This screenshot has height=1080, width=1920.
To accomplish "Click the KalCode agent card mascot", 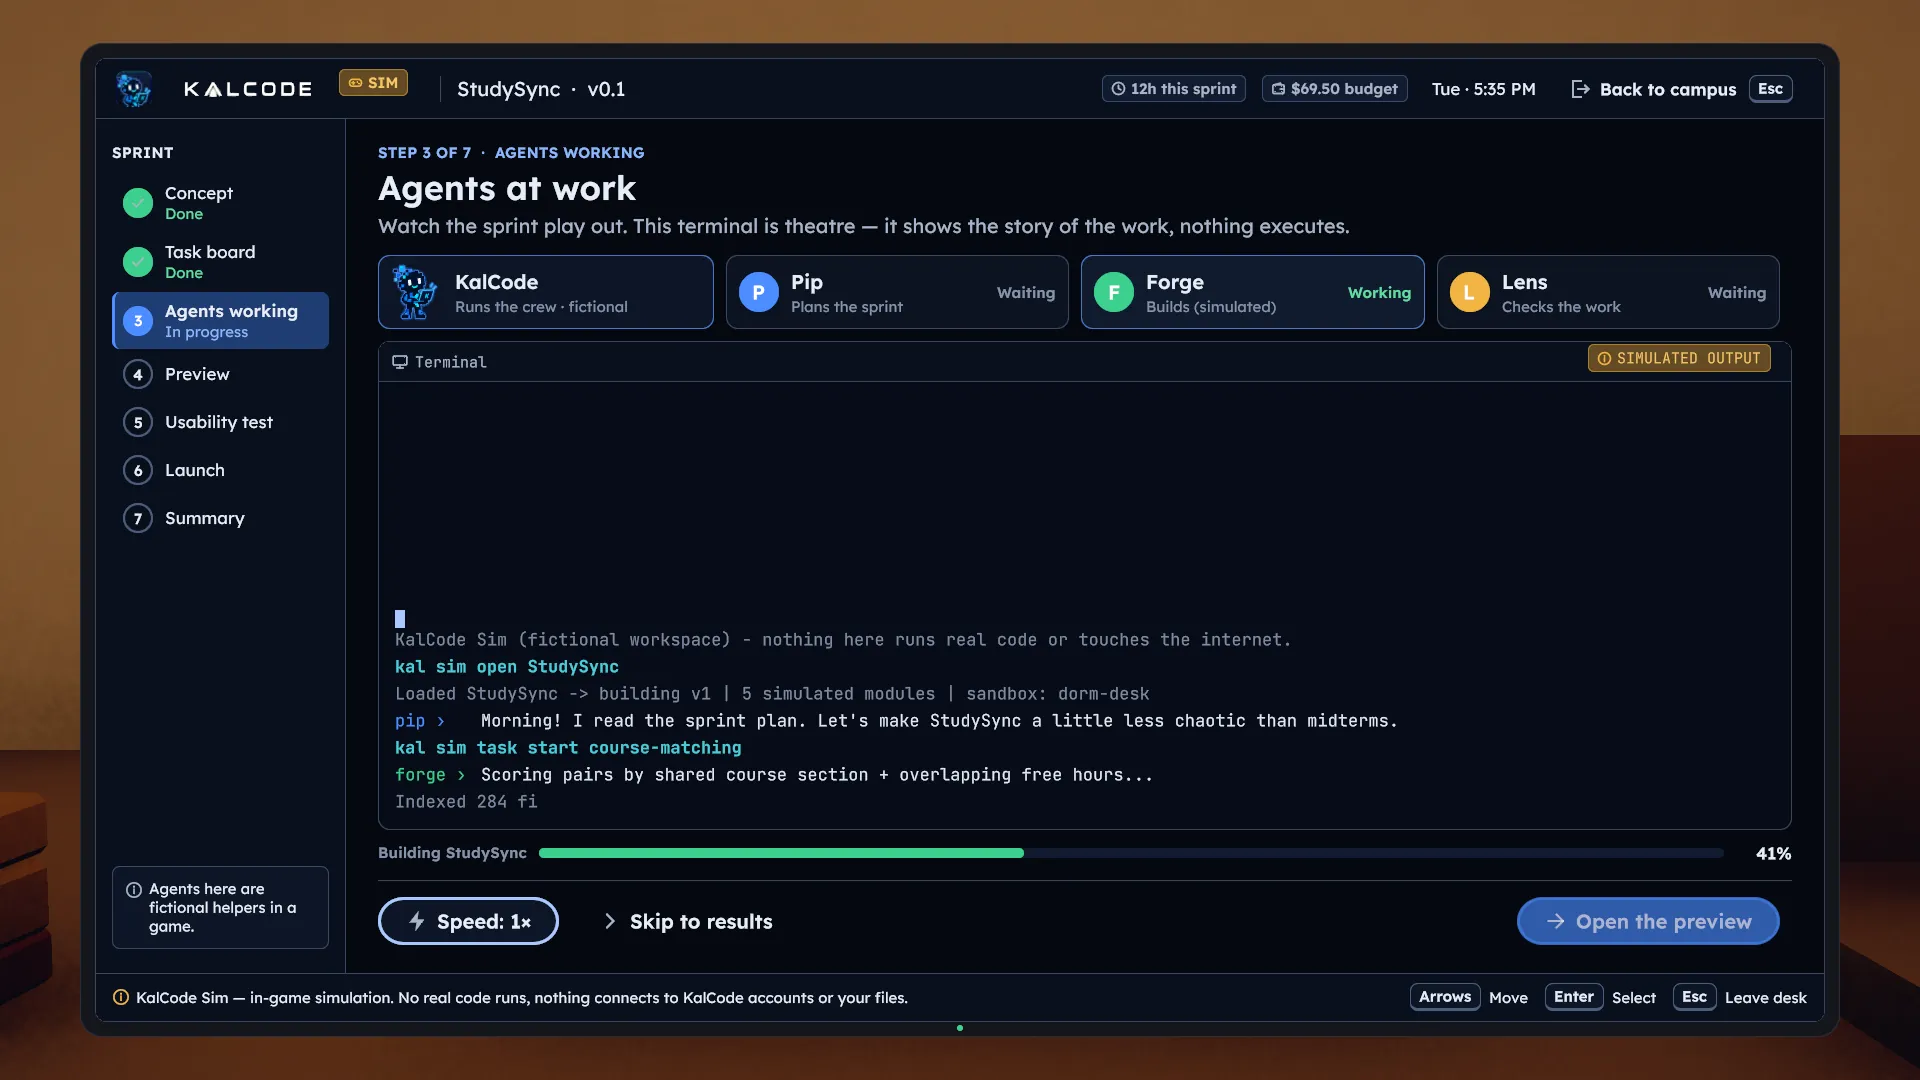I will coord(415,292).
